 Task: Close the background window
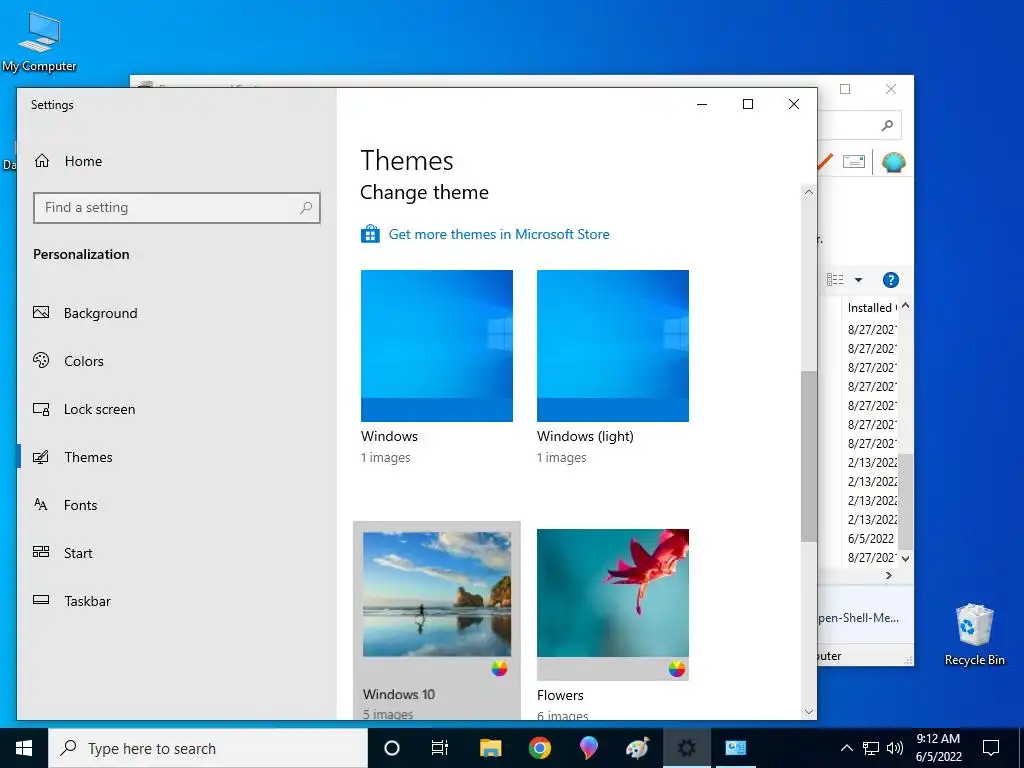891,89
